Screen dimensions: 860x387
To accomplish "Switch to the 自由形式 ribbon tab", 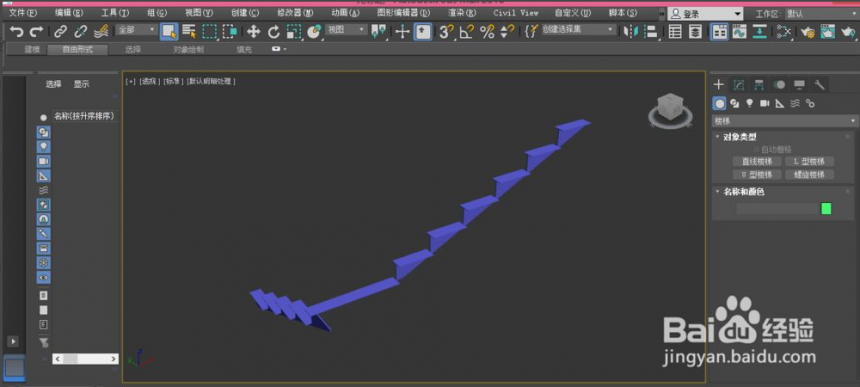I will coord(77,49).
